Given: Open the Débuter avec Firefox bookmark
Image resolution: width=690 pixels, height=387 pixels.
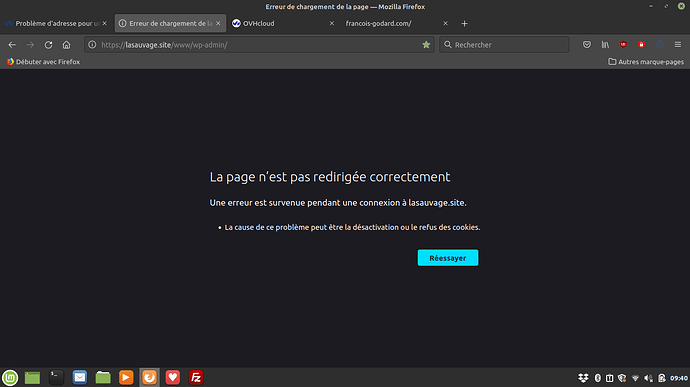Looking at the screenshot, I should point(43,62).
